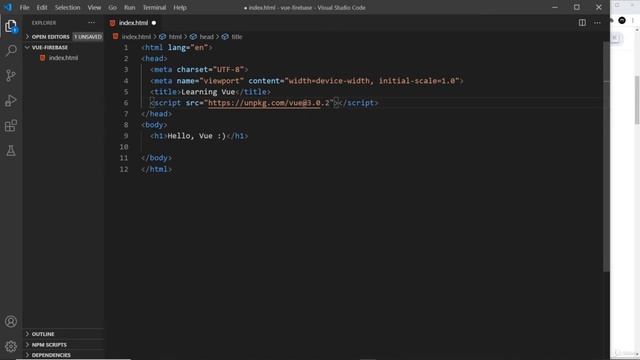Minimize the VS Code window

555,7
